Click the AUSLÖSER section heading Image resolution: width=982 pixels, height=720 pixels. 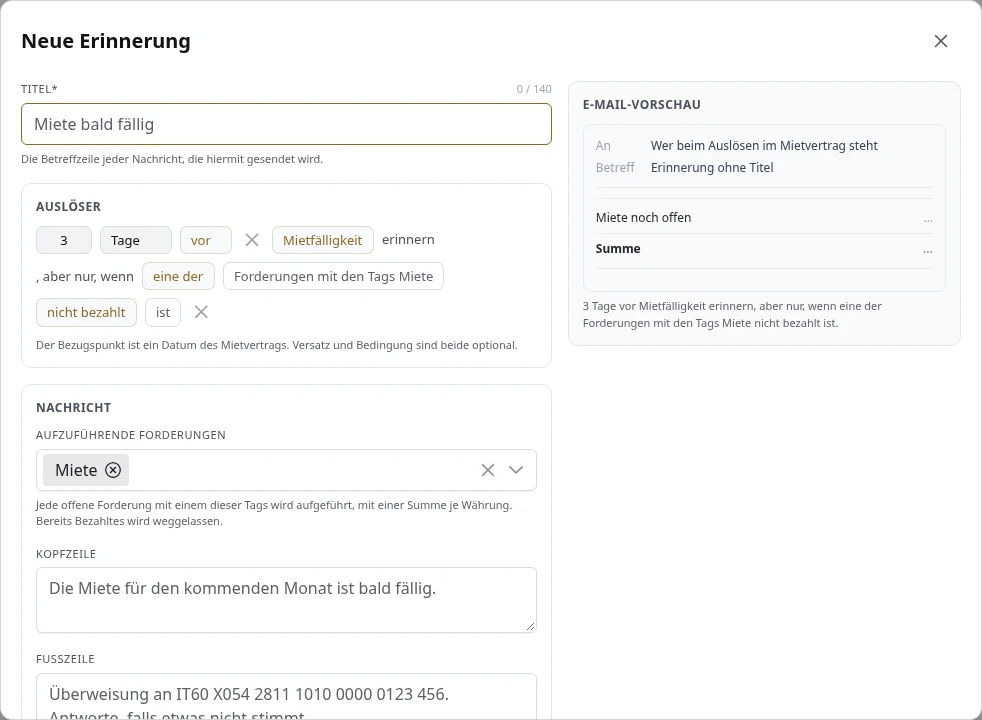click(68, 207)
